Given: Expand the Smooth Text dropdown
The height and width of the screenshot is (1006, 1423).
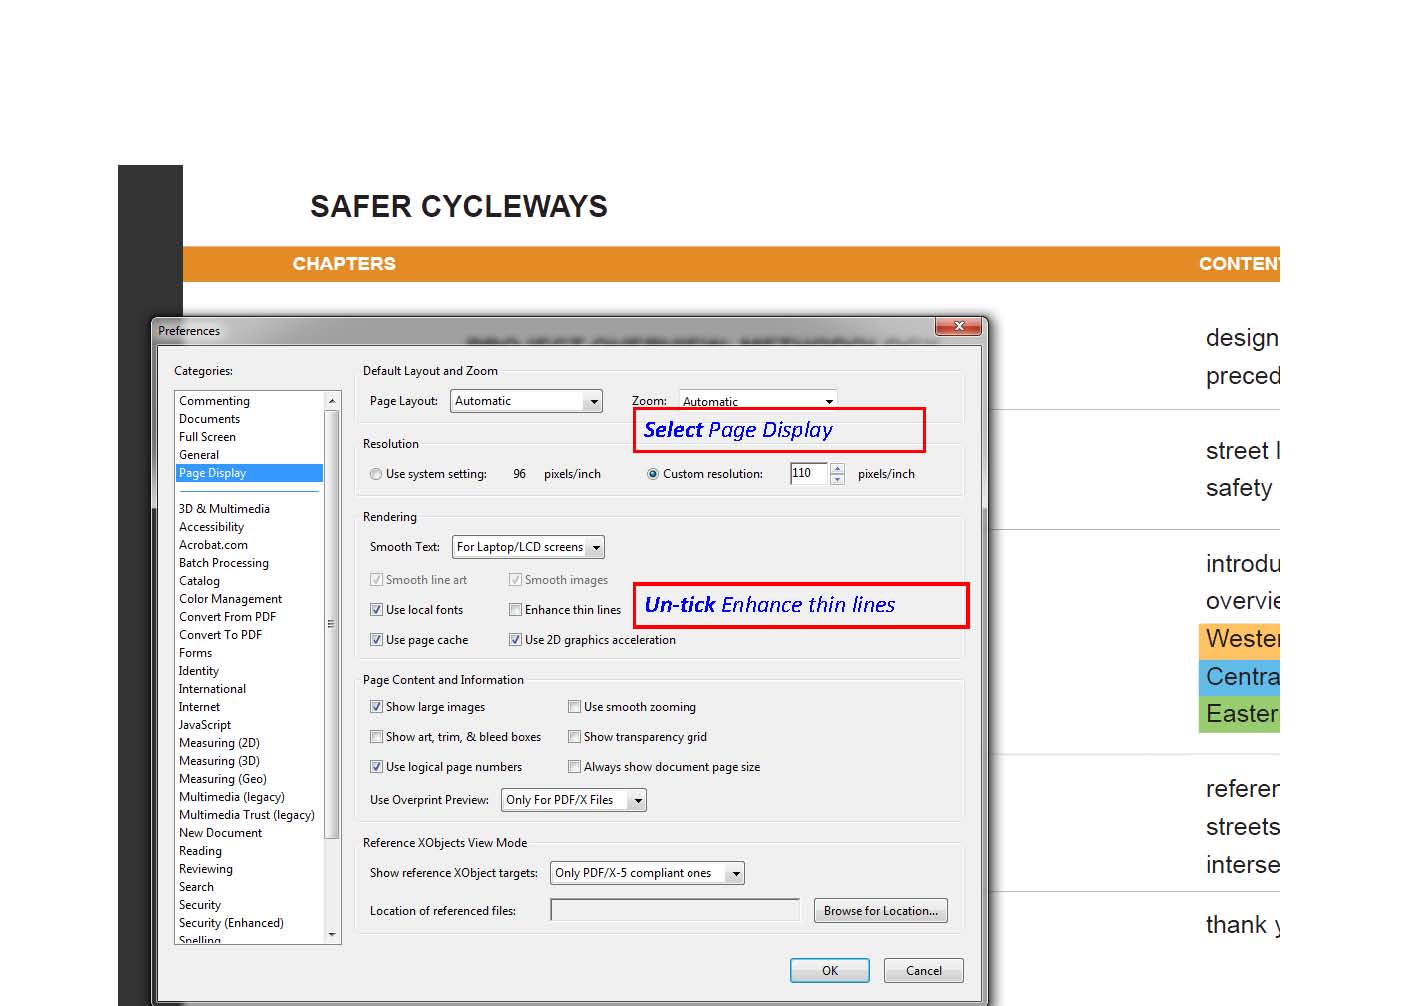Looking at the screenshot, I should [x=528, y=547].
